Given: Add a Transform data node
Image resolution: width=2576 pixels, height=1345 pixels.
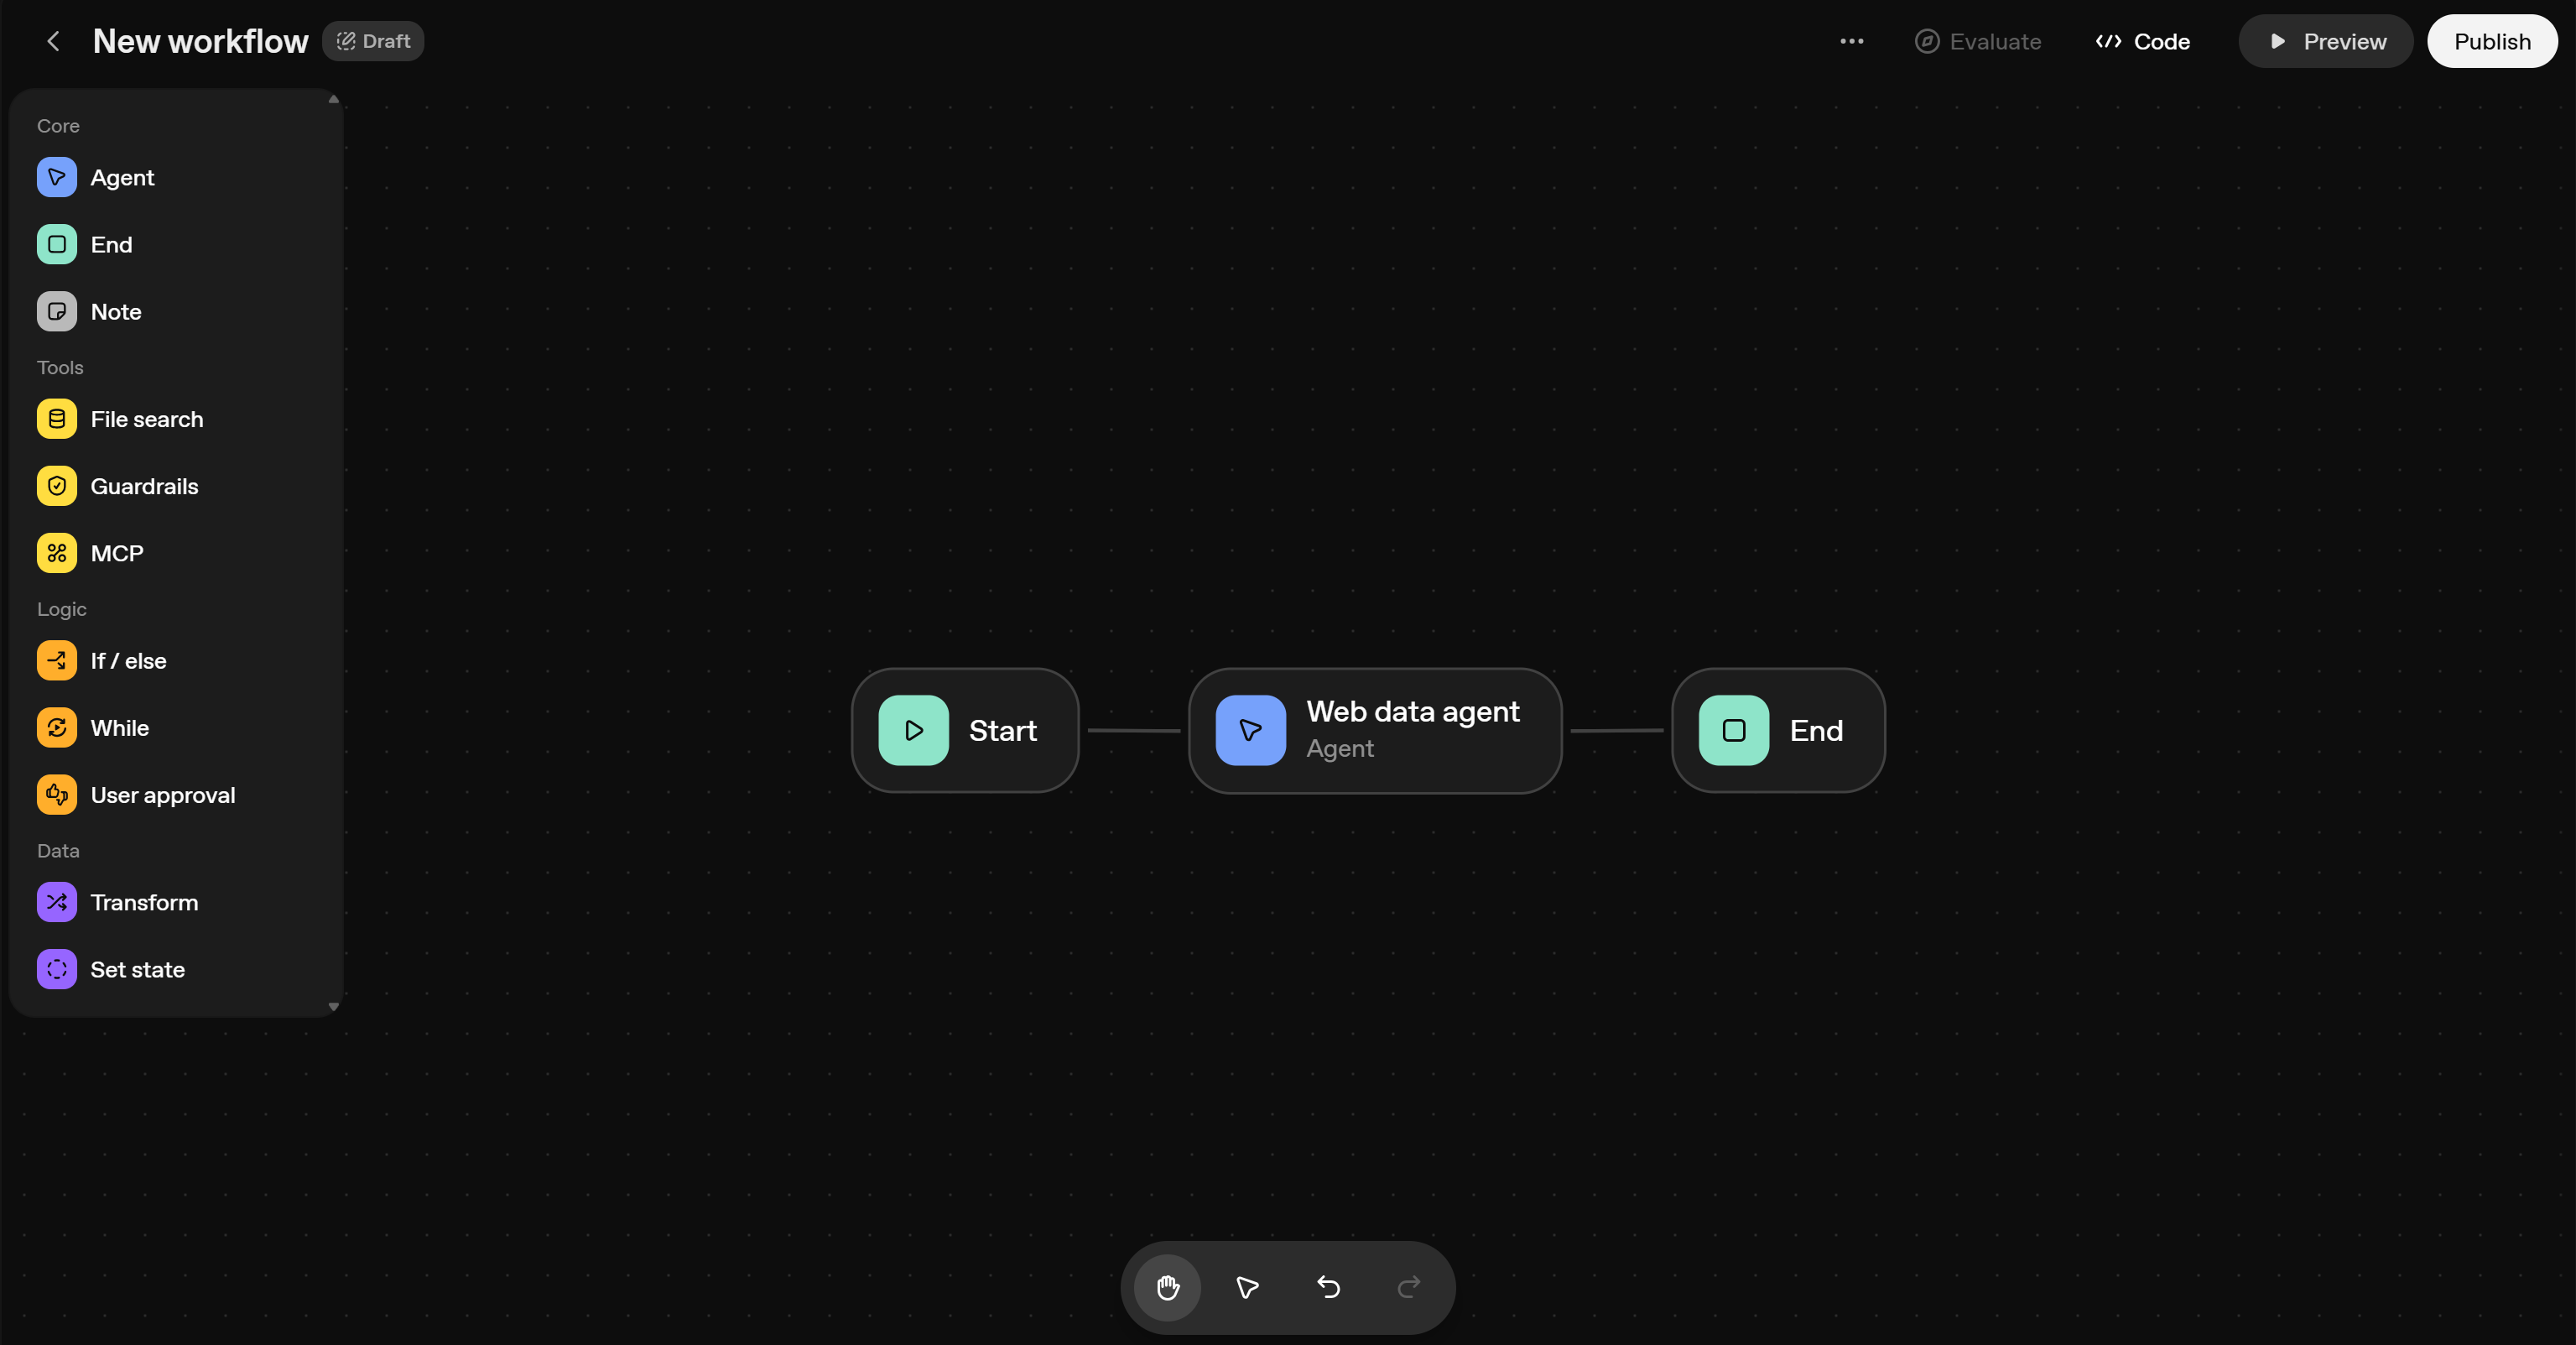Looking at the screenshot, I should (x=144, y=902).
